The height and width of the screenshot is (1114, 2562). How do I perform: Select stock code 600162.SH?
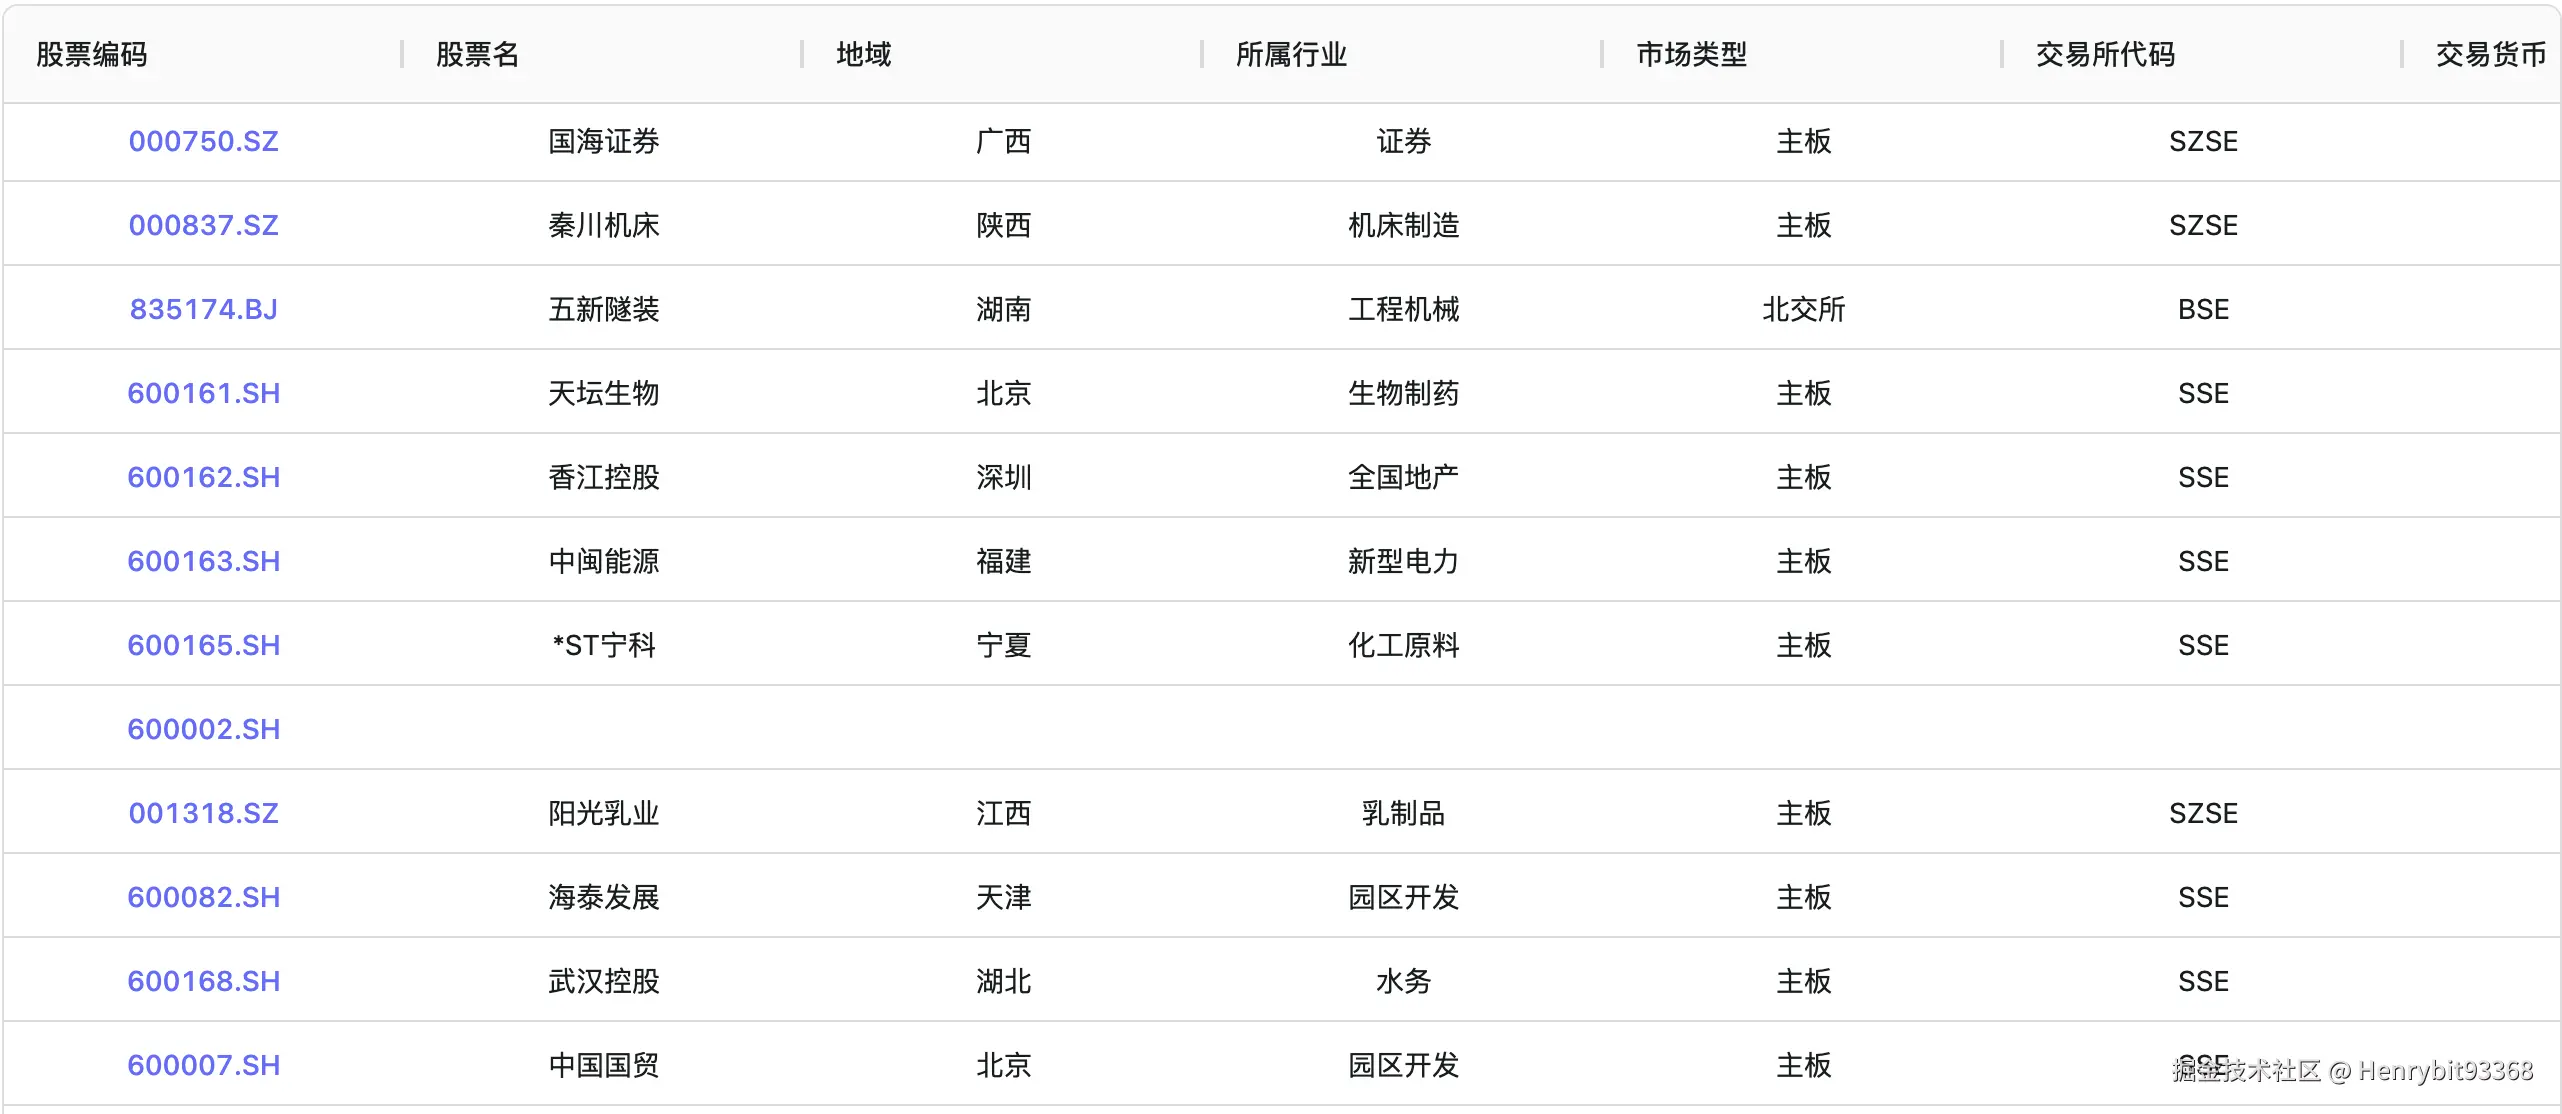point(203,478)
